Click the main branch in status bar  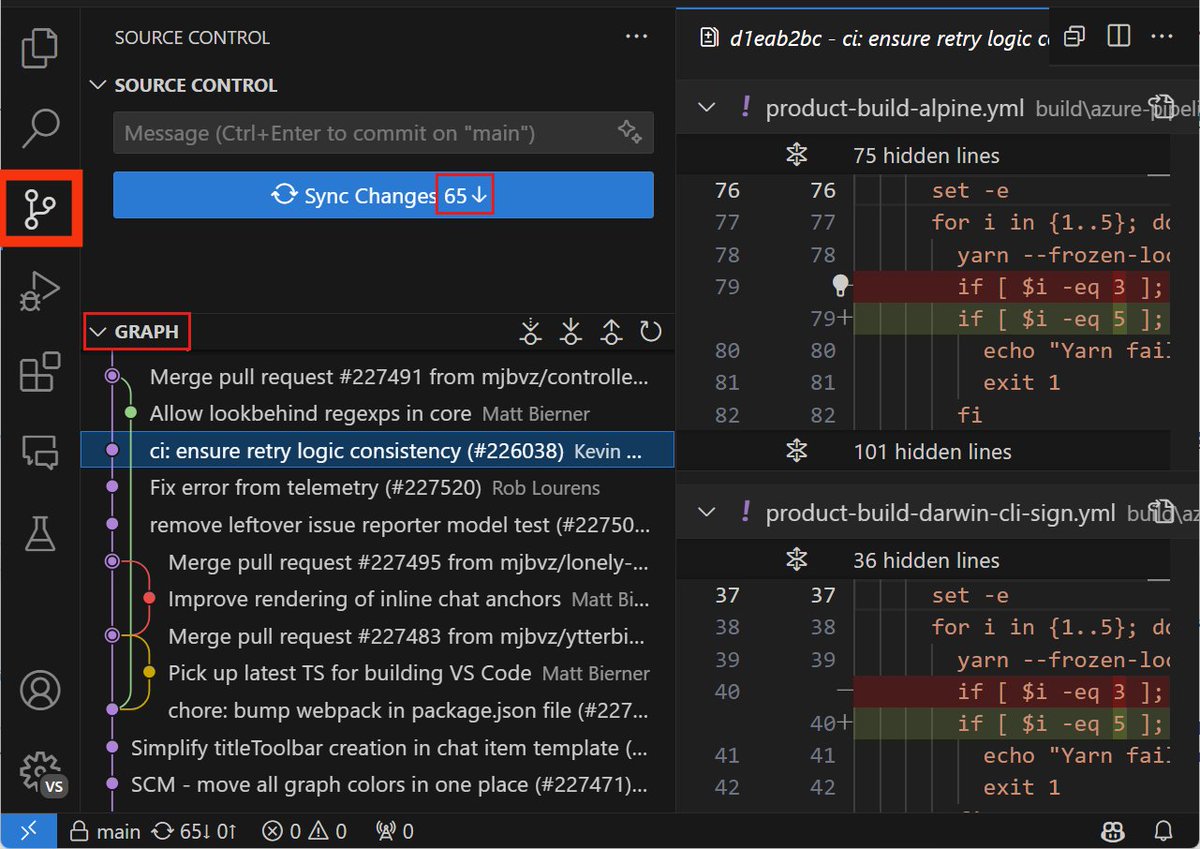click(105, 831)
